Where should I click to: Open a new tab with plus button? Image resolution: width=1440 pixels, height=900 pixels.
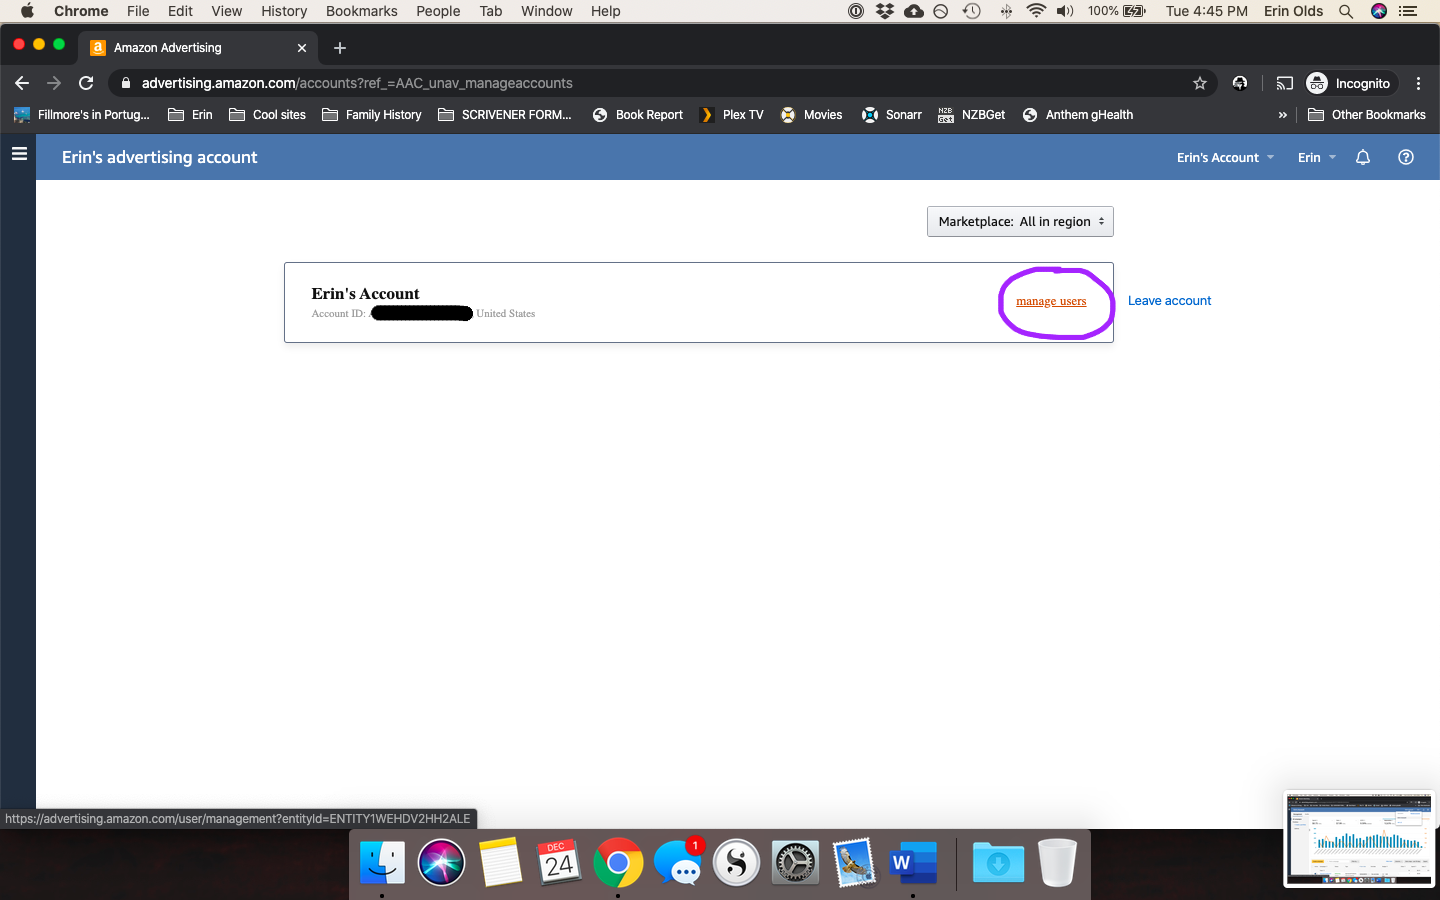pos(340,47)
